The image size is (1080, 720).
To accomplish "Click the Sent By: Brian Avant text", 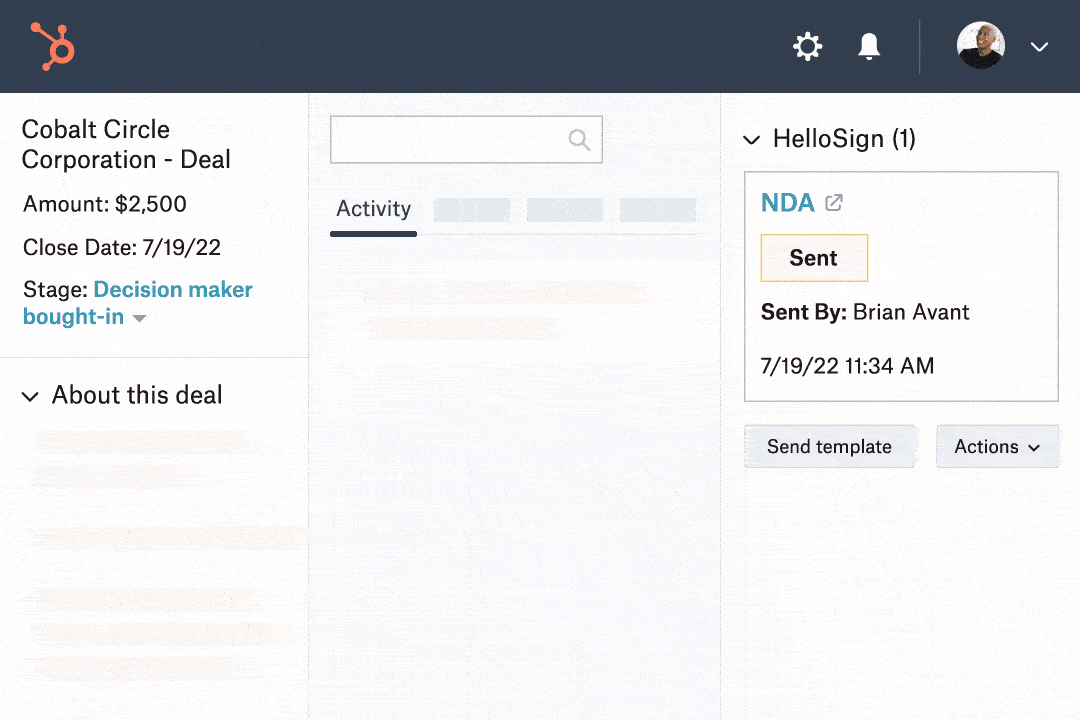I will click(865, 312).
